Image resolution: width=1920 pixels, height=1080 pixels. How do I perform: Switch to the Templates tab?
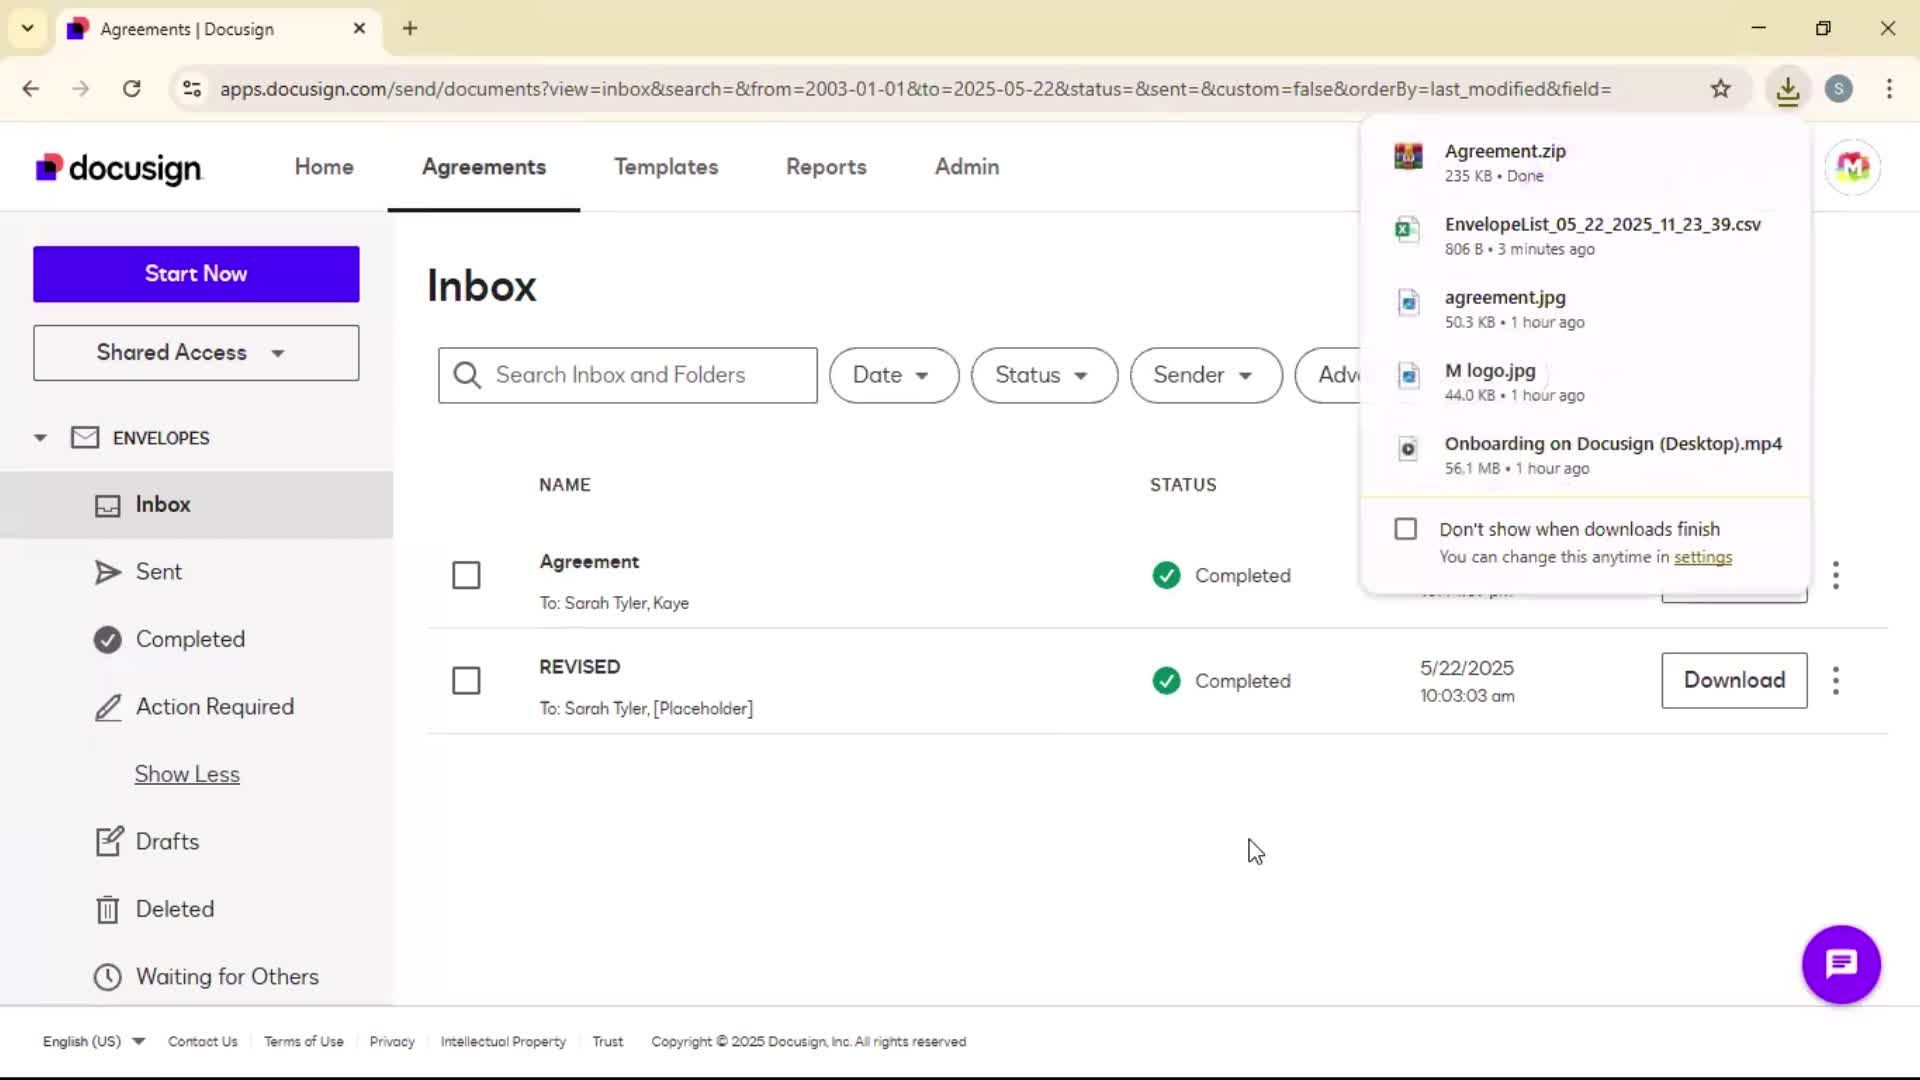coord(666,167)
